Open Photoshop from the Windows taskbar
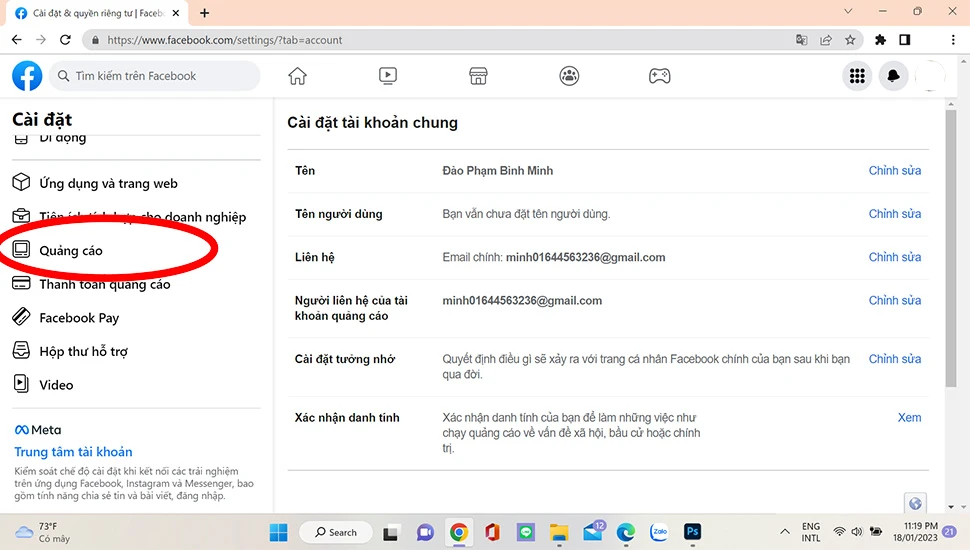Image resolution: width=970 pixels, height=550 pixels. (x=691, y=532)
